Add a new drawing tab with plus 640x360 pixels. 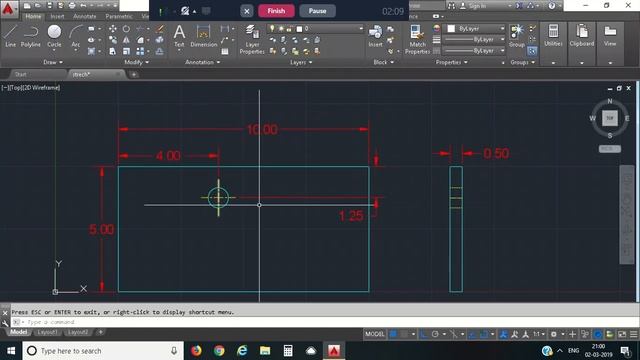133,74
